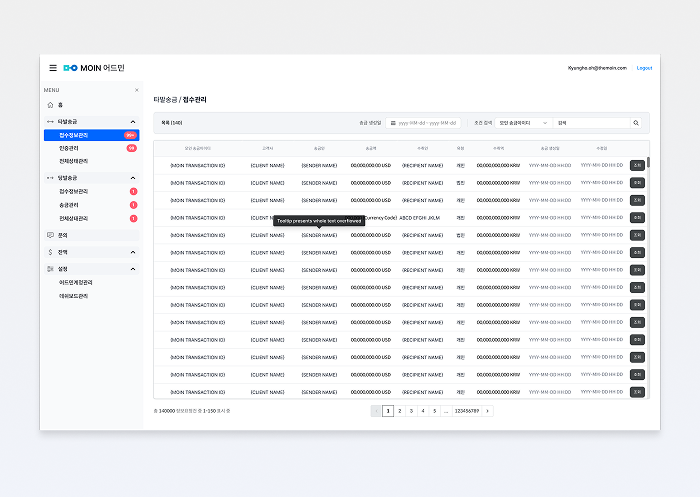Click the MOIN logo icon
Viewport: 700px width, 497px height.
[x=70, y=68]
